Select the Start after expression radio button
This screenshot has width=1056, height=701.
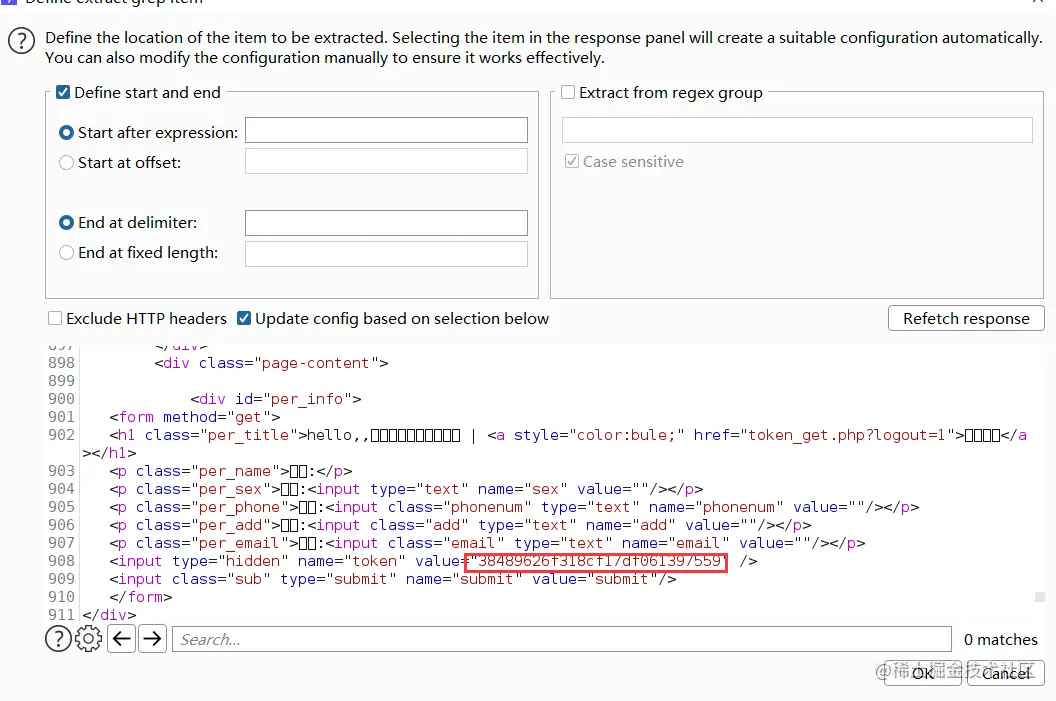point(67,132)
